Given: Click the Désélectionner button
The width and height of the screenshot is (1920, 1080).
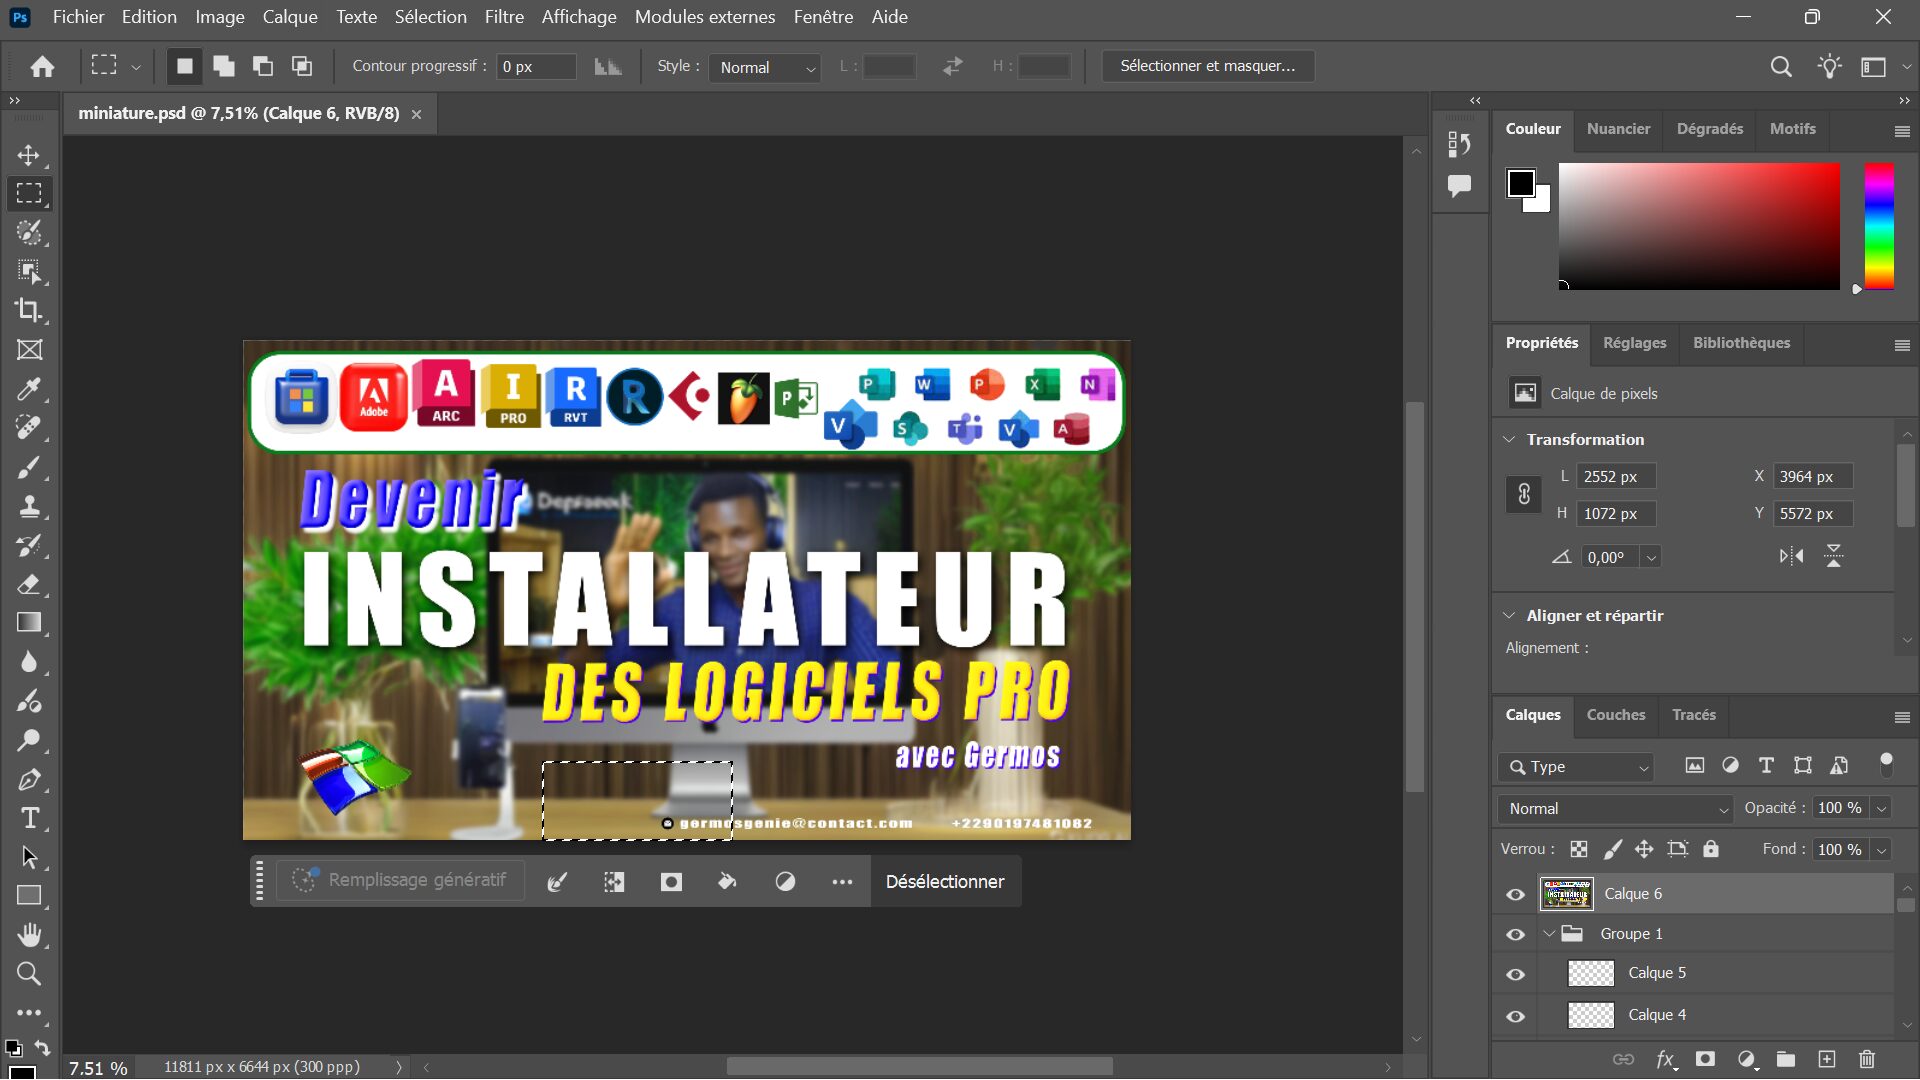Looking at the screenshot, I should click(x=945, y=881).
